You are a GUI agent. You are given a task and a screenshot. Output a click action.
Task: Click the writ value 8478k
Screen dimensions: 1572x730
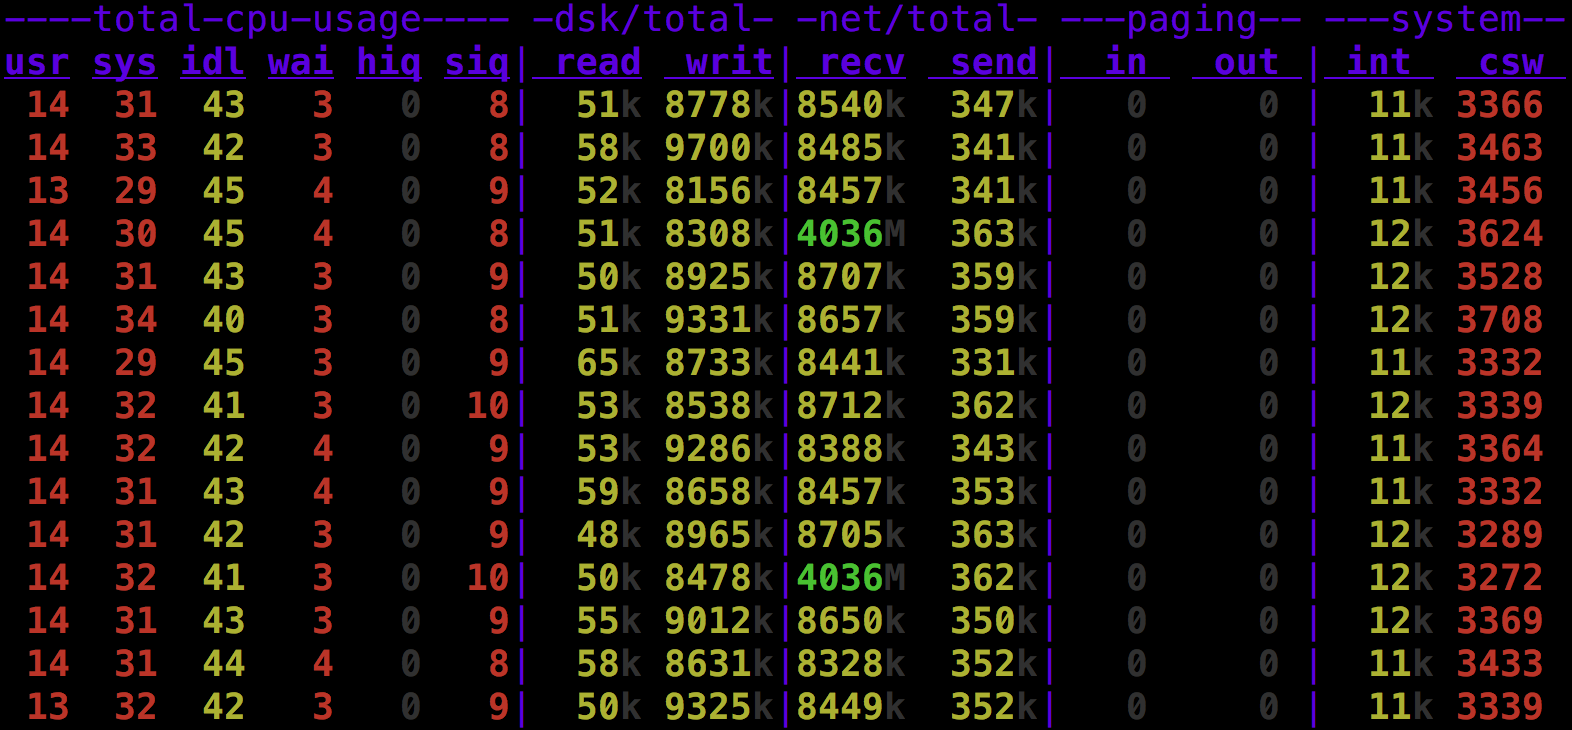tap(719, 578)
